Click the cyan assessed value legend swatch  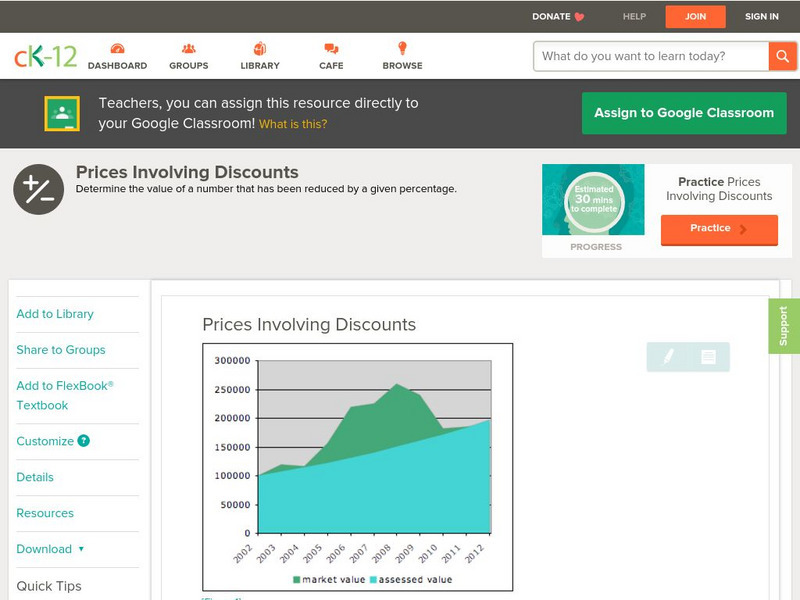pyautogui.click(x=373, y=580)
